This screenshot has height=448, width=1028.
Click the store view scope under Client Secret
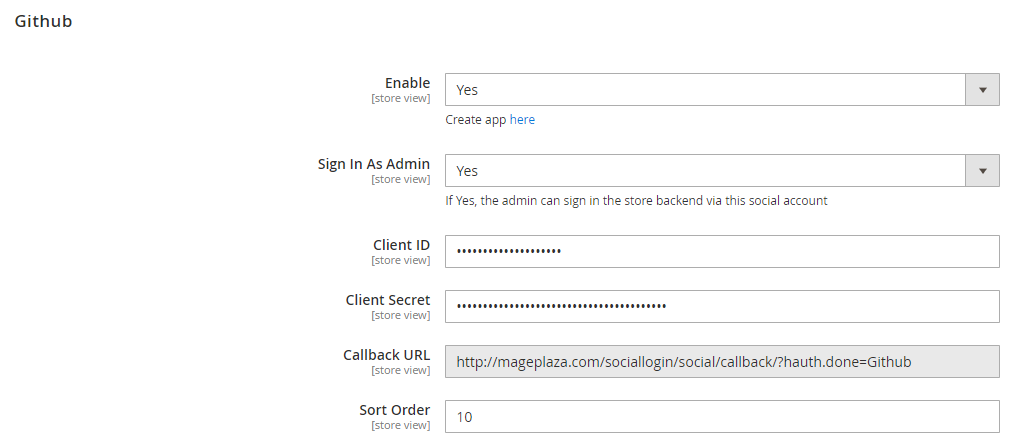(400, 315)
